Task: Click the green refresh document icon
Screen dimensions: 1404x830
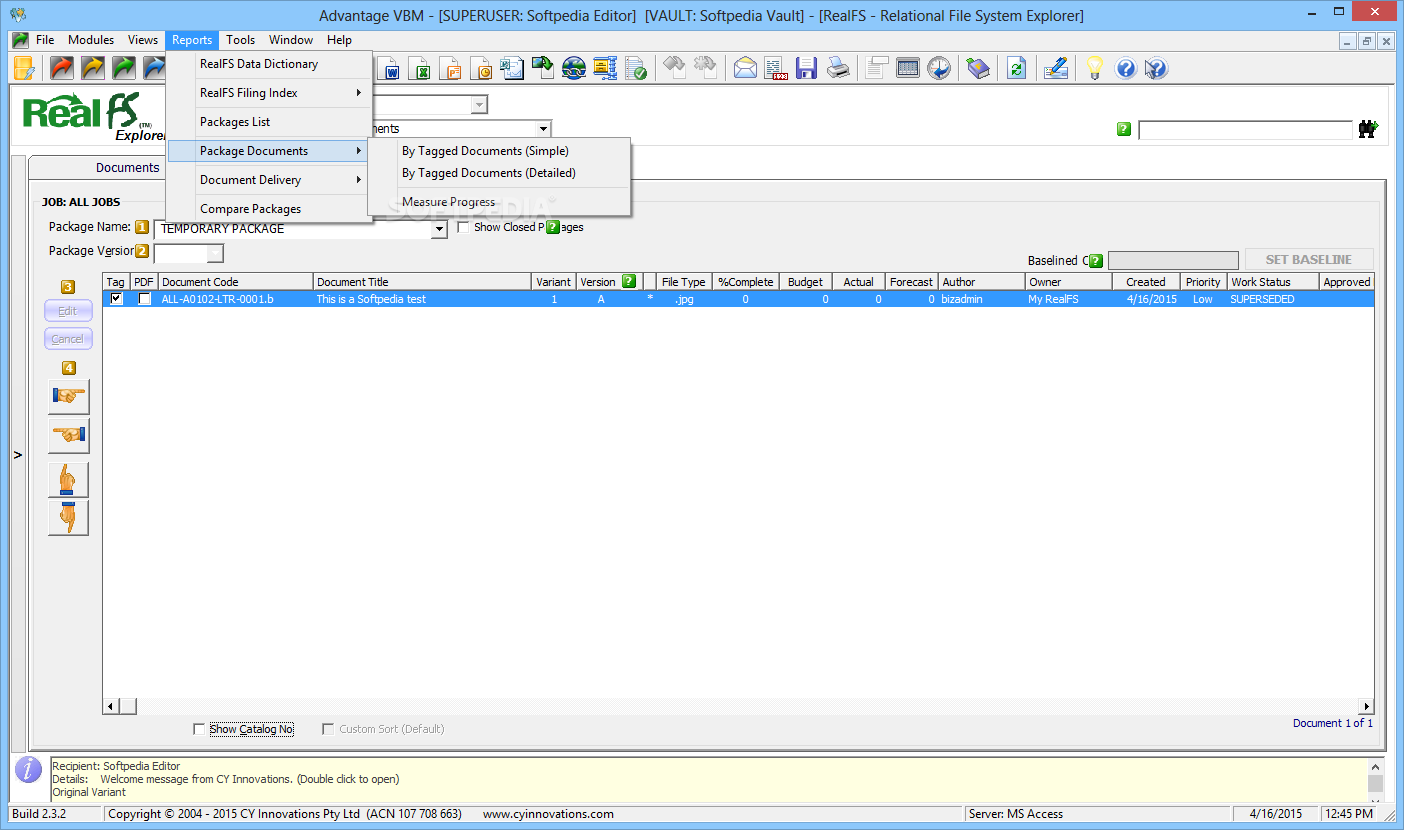Action: 1017,68
